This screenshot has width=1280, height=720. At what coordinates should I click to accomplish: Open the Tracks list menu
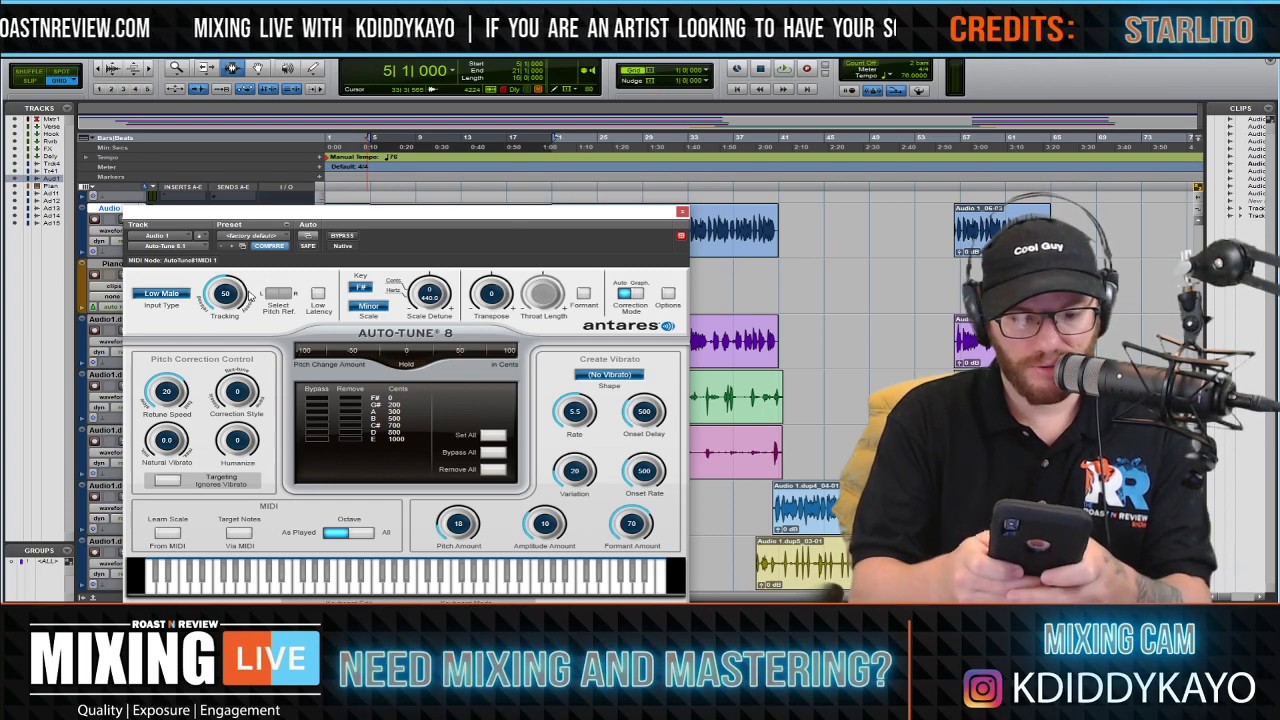click(x=67, y=108)
